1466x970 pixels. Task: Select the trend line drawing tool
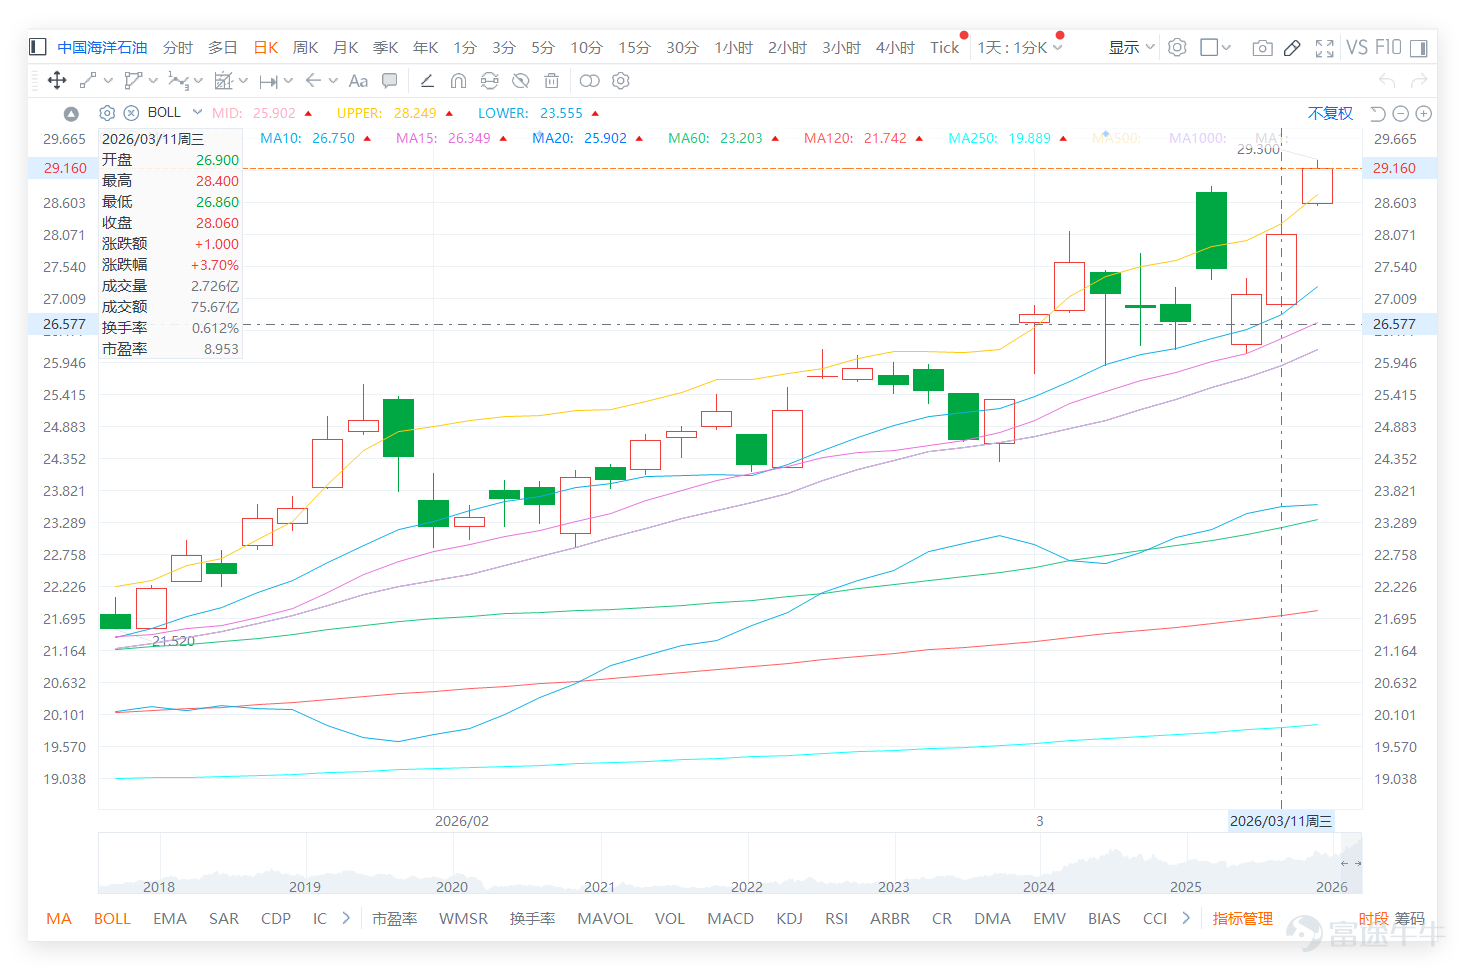pos(88,81)
